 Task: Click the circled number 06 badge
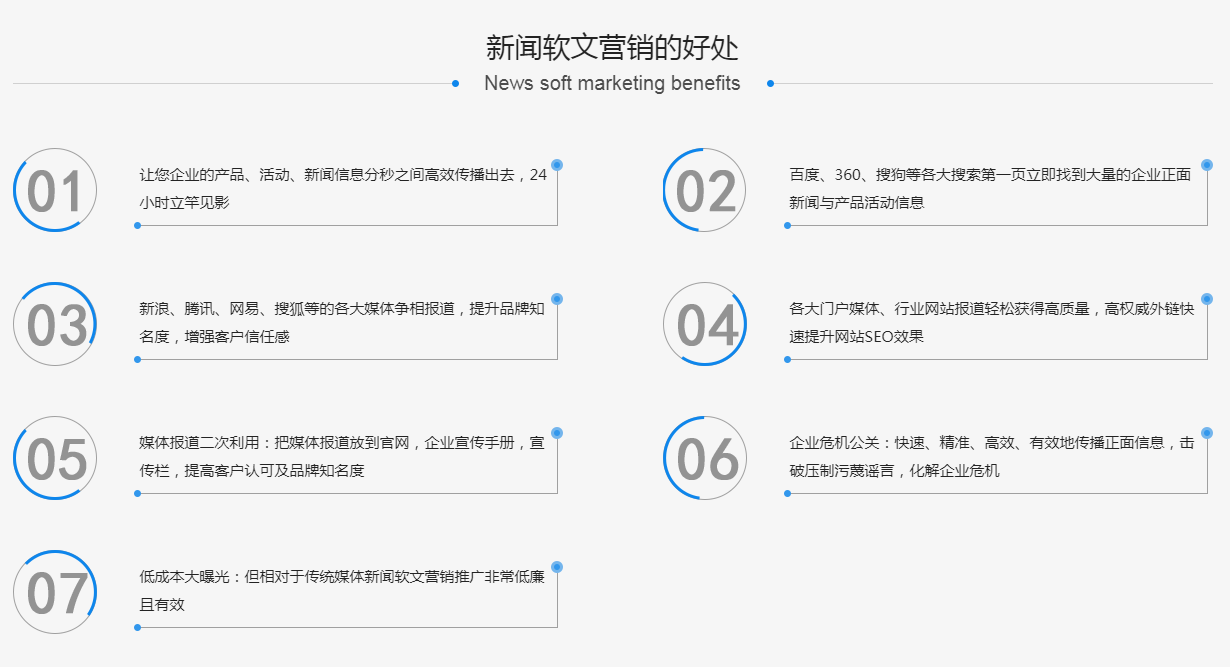[705, 458]
